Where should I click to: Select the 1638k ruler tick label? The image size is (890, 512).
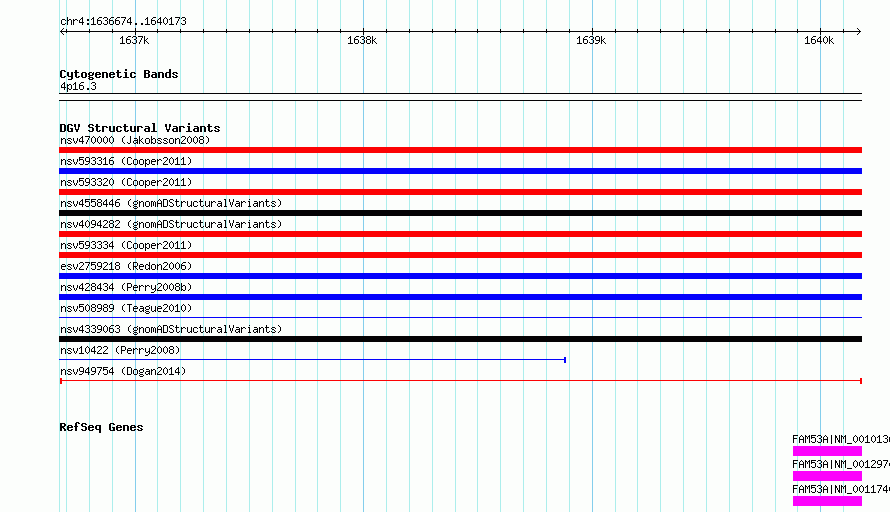click(x=362, y=40)
